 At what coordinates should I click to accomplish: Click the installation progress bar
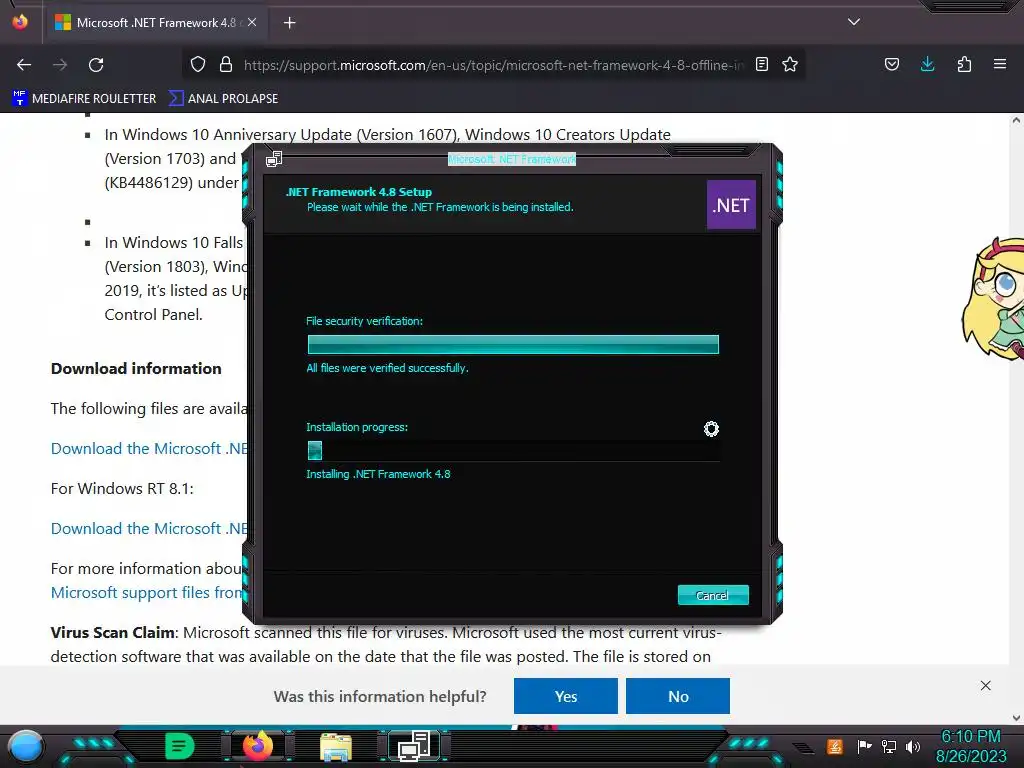[513, 451]
